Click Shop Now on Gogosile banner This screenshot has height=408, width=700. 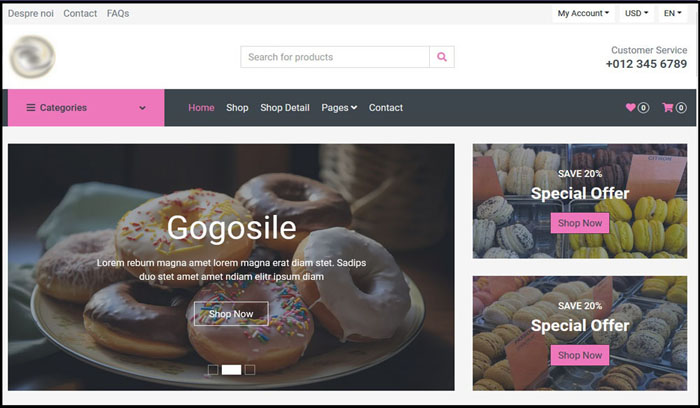231,314
